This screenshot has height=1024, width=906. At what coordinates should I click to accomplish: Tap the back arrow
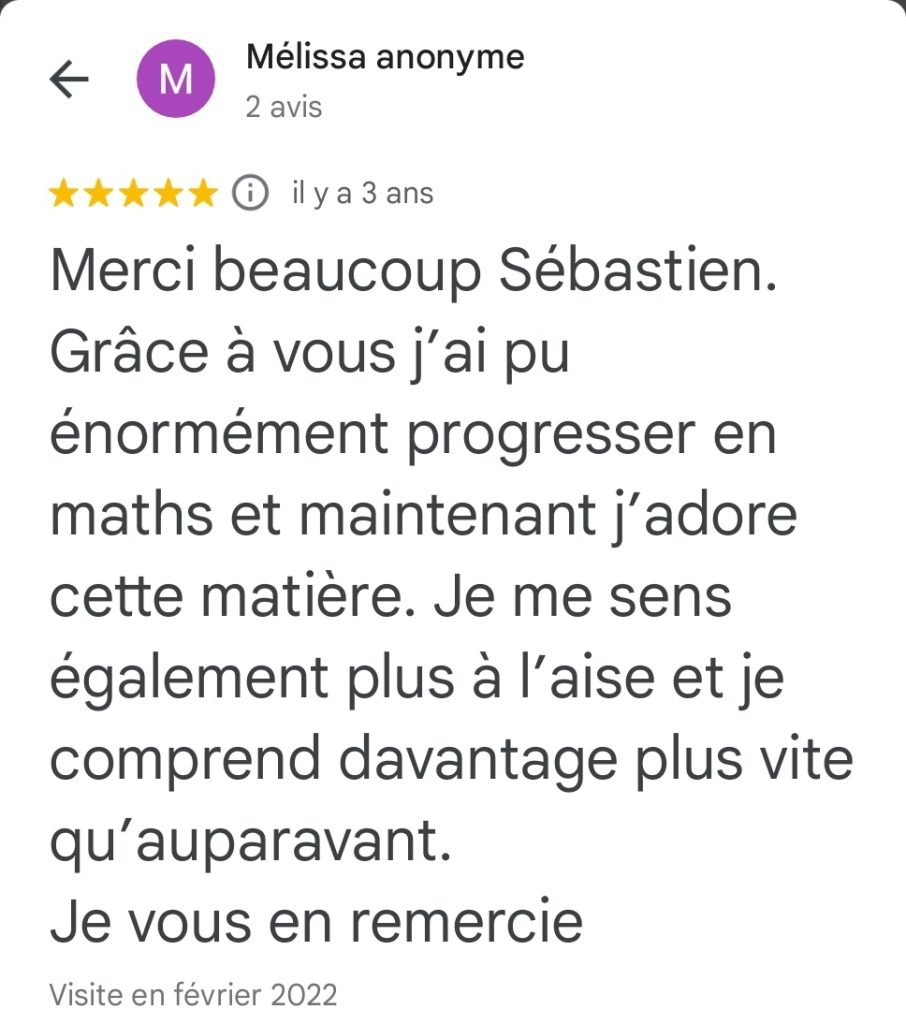(69, 80)
